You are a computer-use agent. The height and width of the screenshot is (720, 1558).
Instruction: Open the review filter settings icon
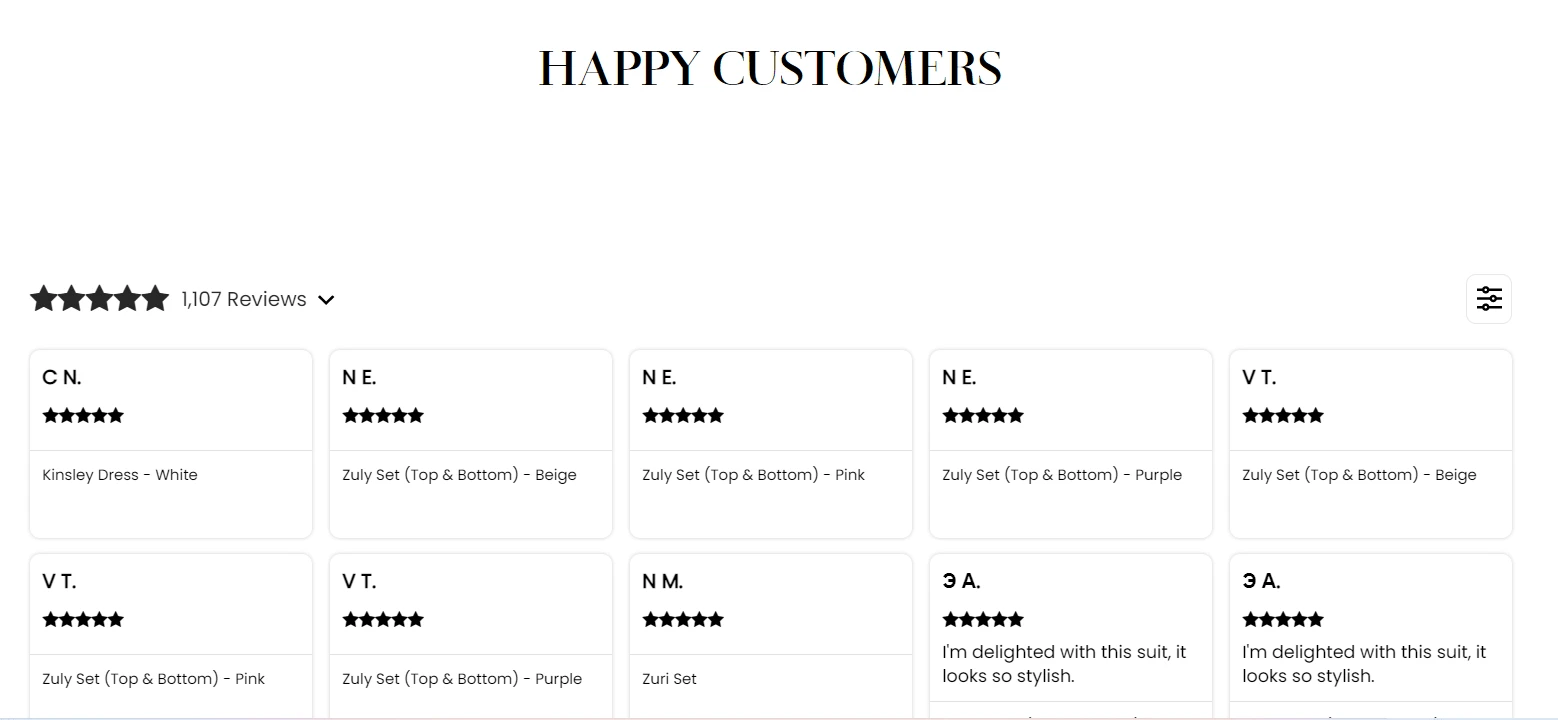point(1488,299)
